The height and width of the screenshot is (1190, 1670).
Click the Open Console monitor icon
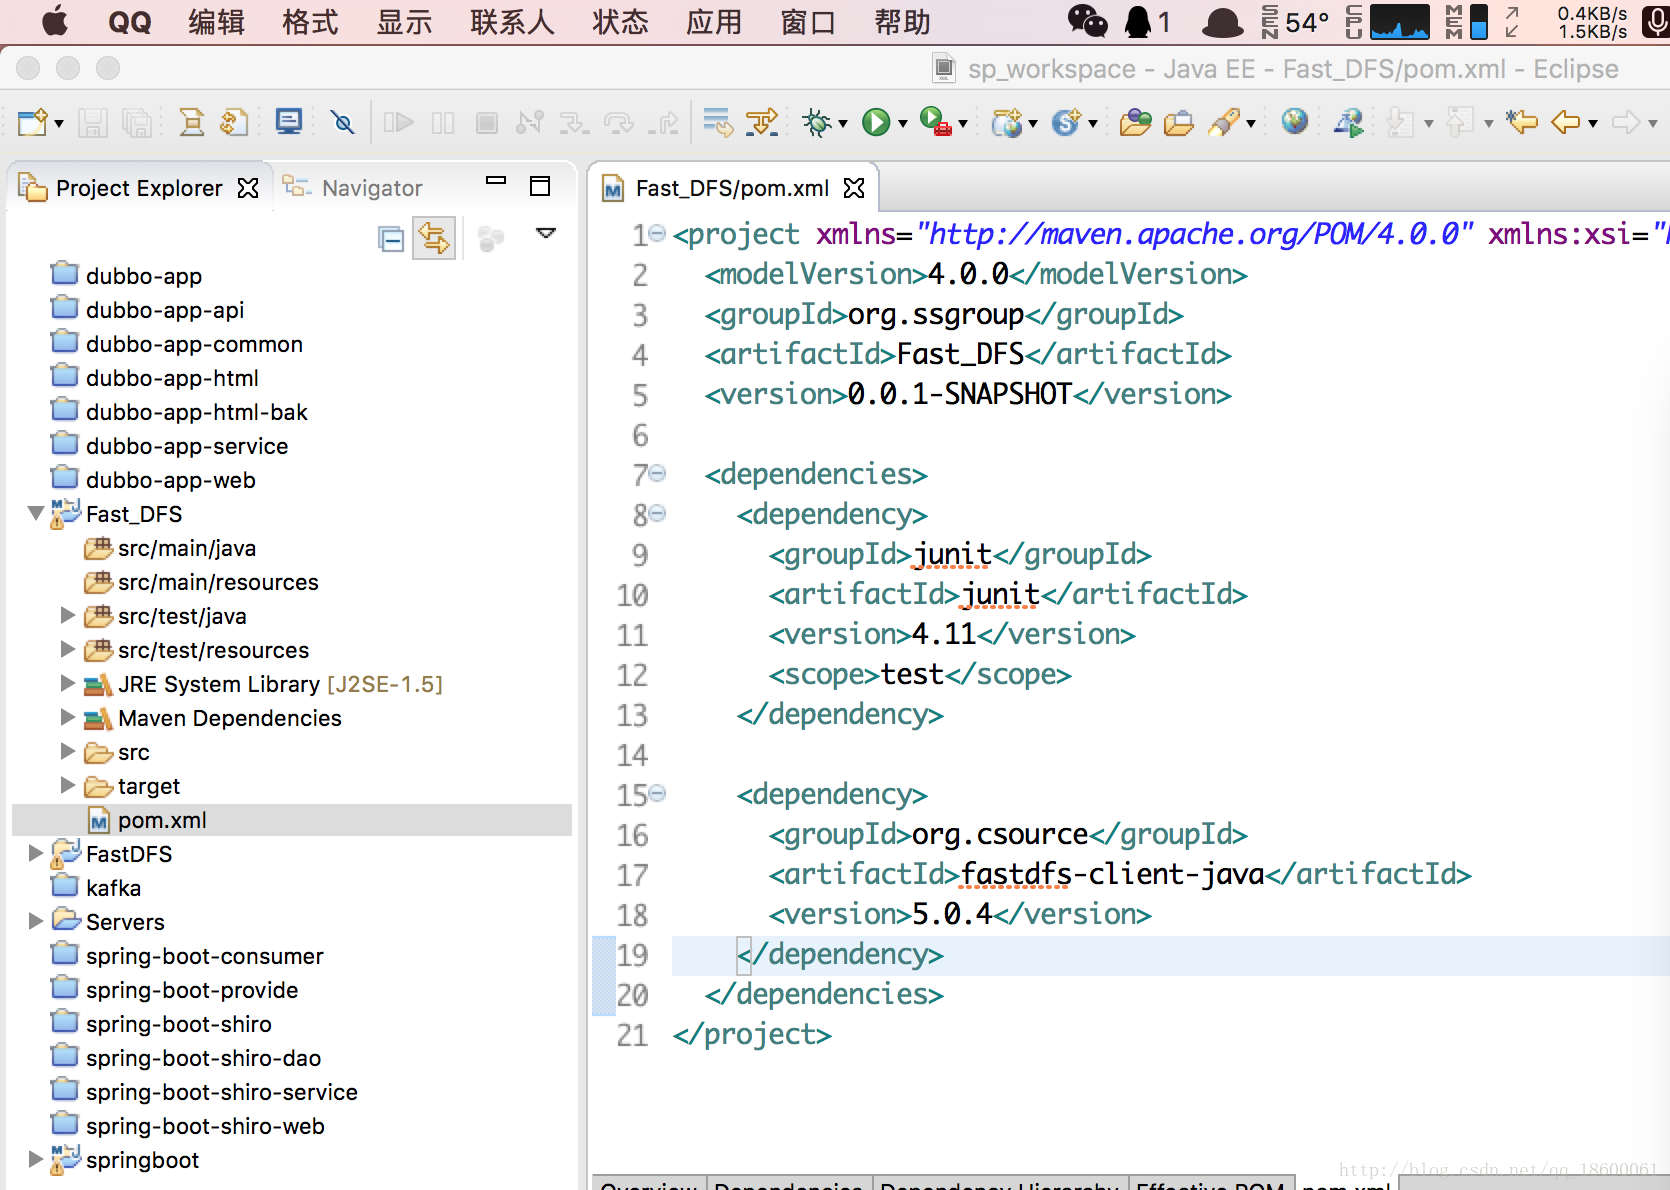click(x=289, y=122)
